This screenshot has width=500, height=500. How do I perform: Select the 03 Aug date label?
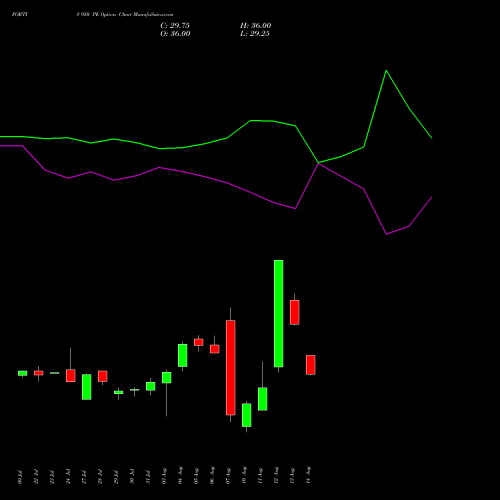tap(164, 476)
